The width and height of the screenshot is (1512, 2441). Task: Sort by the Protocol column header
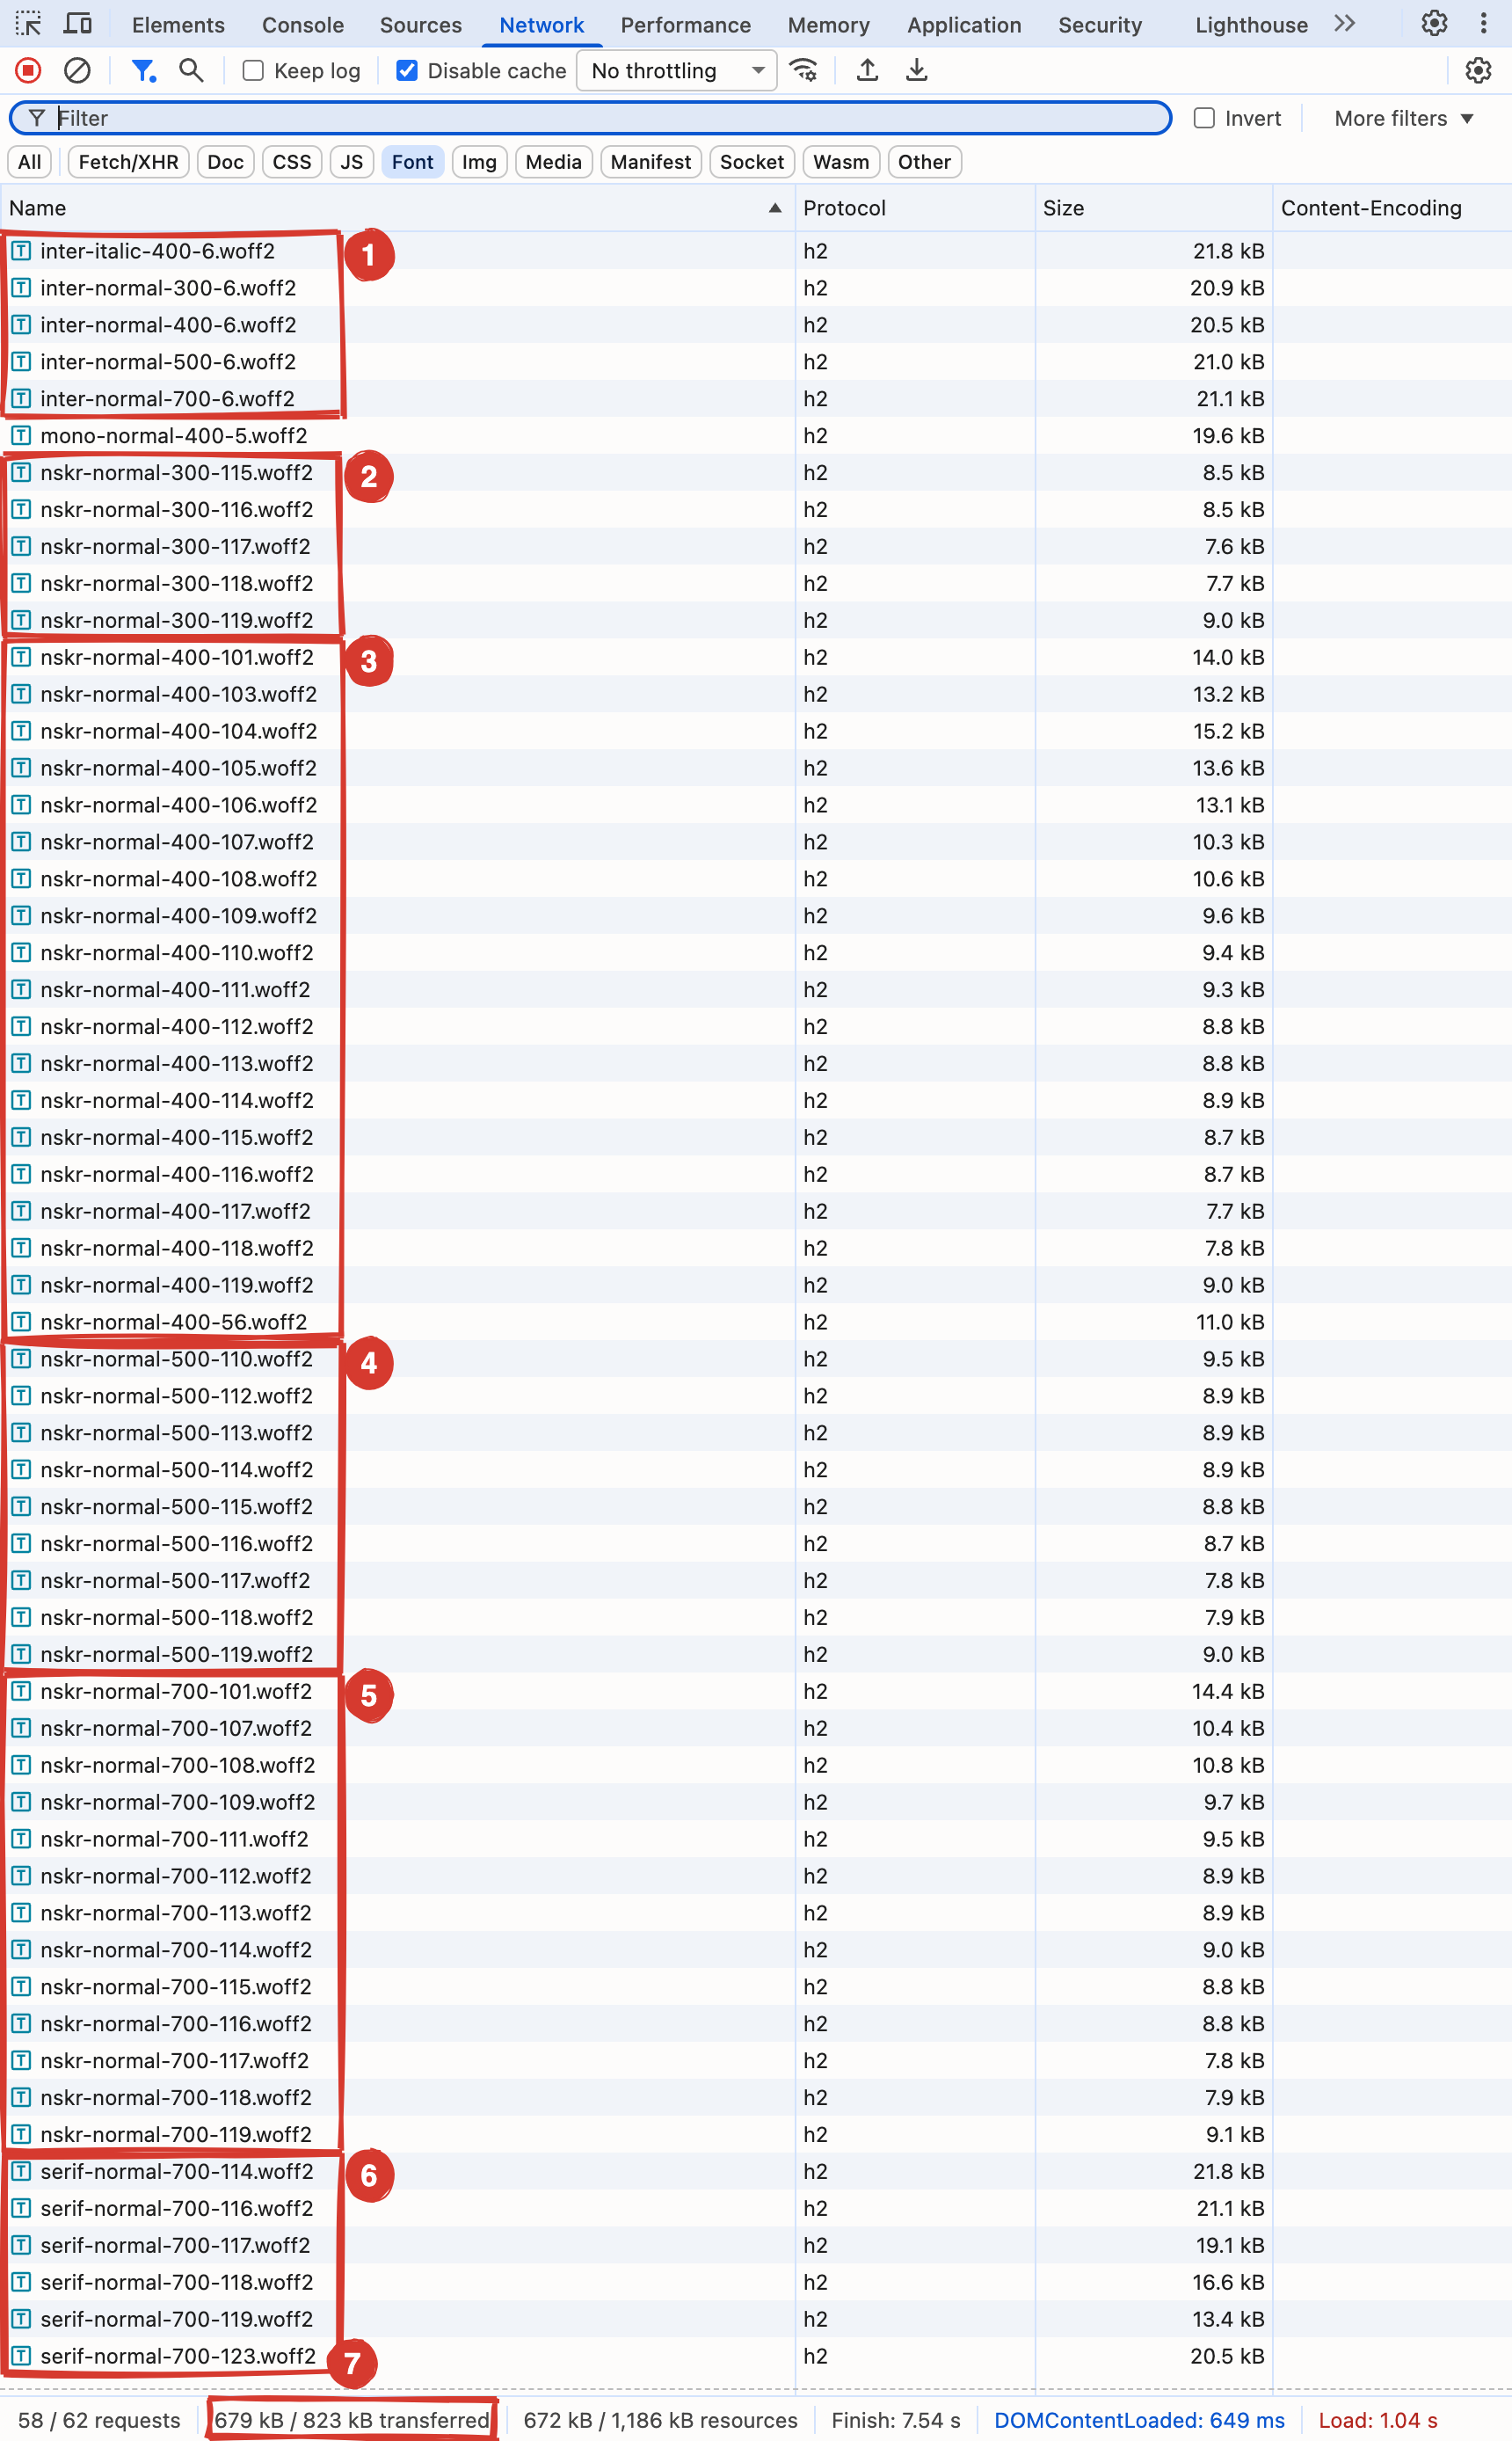point(914,208)
